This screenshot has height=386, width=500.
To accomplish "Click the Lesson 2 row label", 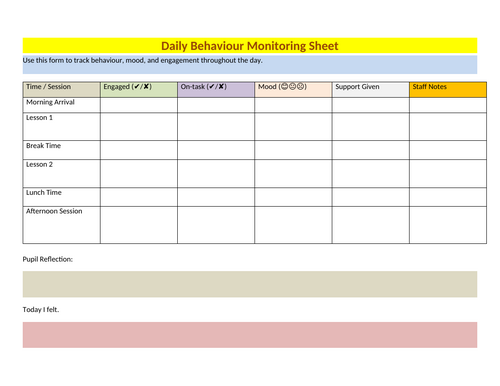I will coord(39,164).
